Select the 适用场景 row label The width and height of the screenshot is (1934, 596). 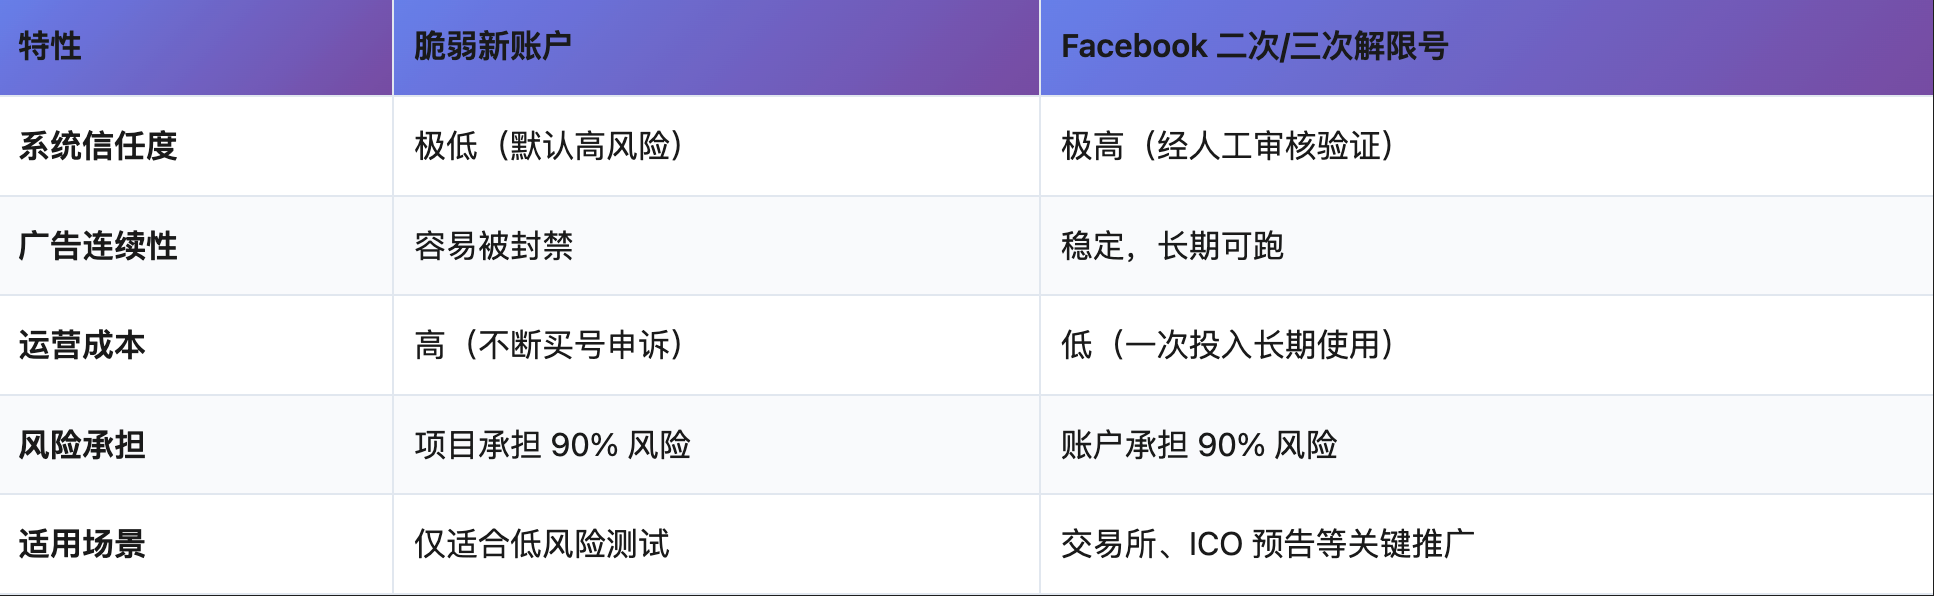82,544
